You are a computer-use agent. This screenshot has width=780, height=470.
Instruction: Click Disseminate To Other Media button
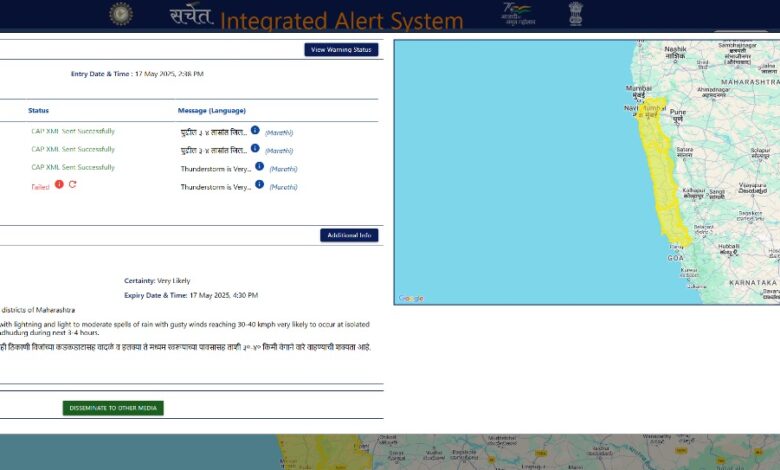[113, 408]
